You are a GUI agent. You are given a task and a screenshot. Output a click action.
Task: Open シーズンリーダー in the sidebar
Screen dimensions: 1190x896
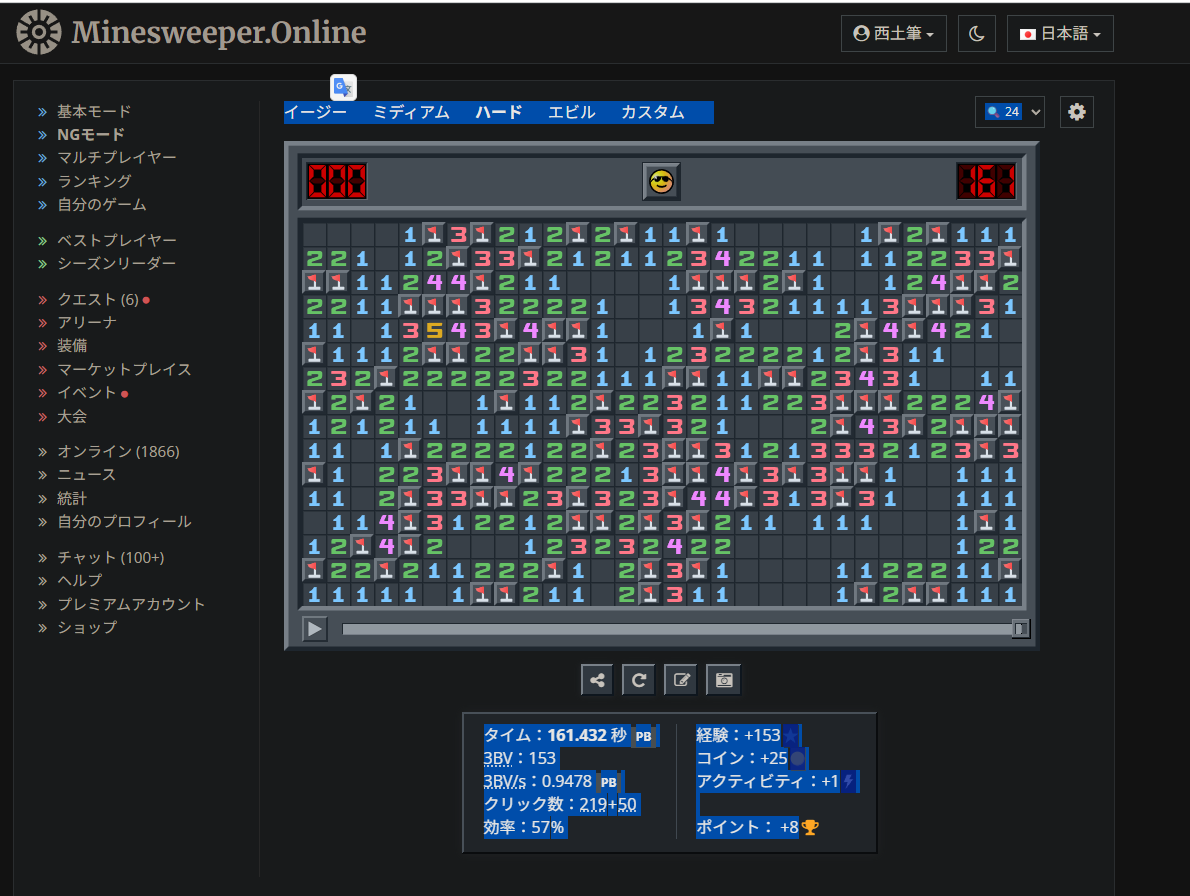(x=117, y=263)
